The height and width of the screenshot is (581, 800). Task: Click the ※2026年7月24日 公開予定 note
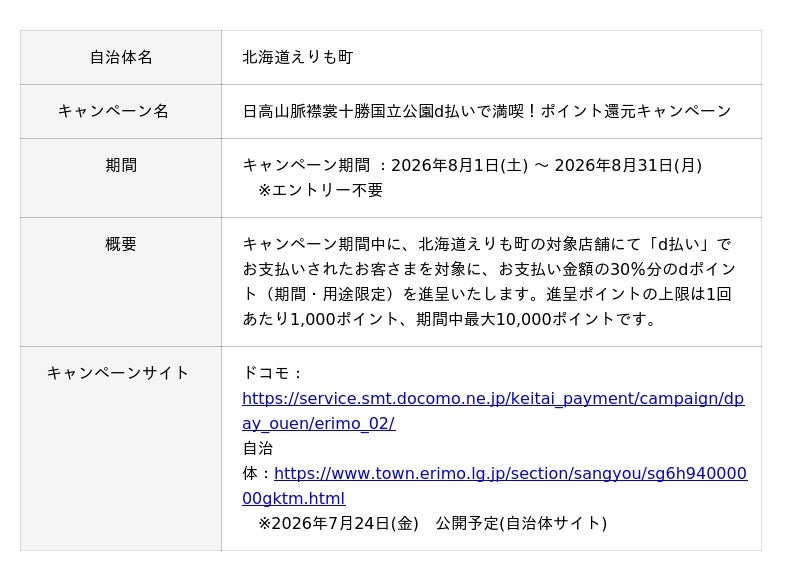tap(433, 523)
